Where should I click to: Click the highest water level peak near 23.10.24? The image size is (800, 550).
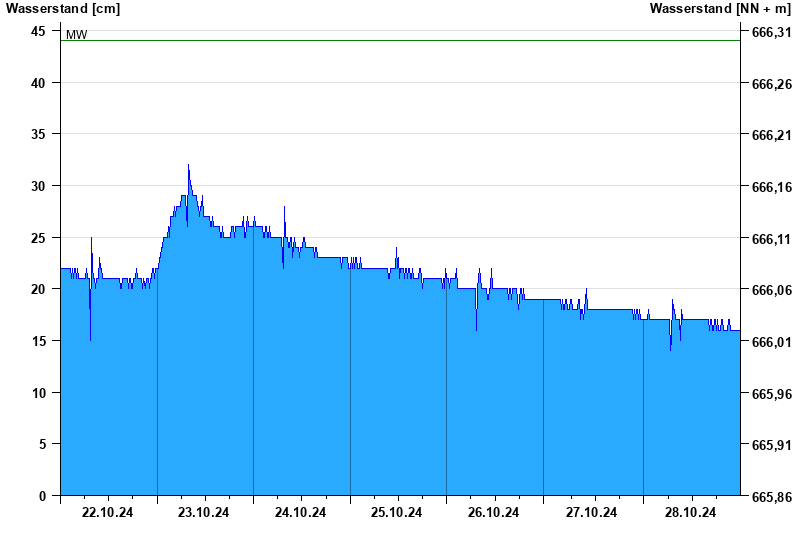[188, 166]
